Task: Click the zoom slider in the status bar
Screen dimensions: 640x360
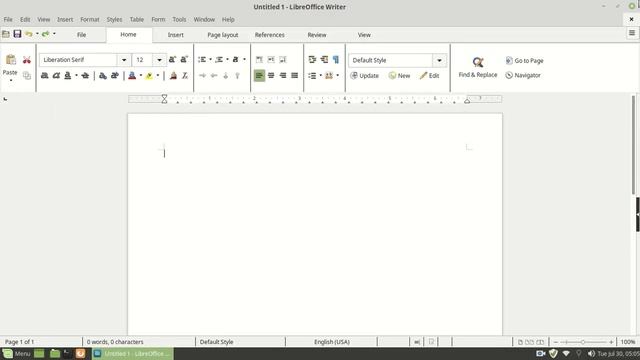Action: click(583, 342)
